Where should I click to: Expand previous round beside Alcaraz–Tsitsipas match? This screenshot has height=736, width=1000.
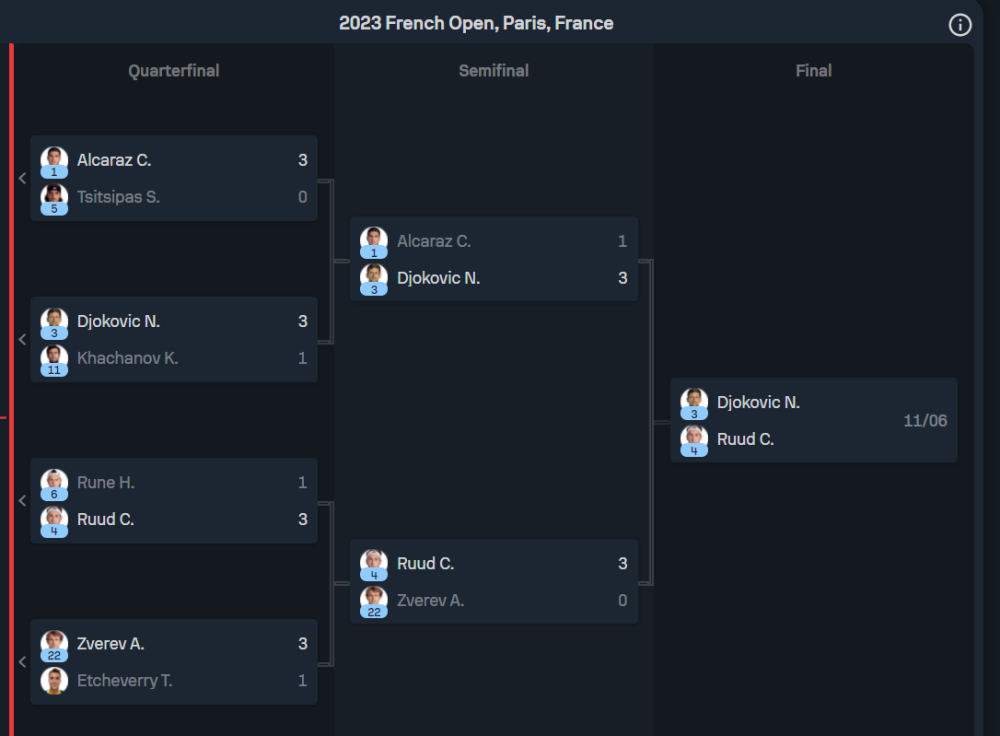click(x=22, y=178)
